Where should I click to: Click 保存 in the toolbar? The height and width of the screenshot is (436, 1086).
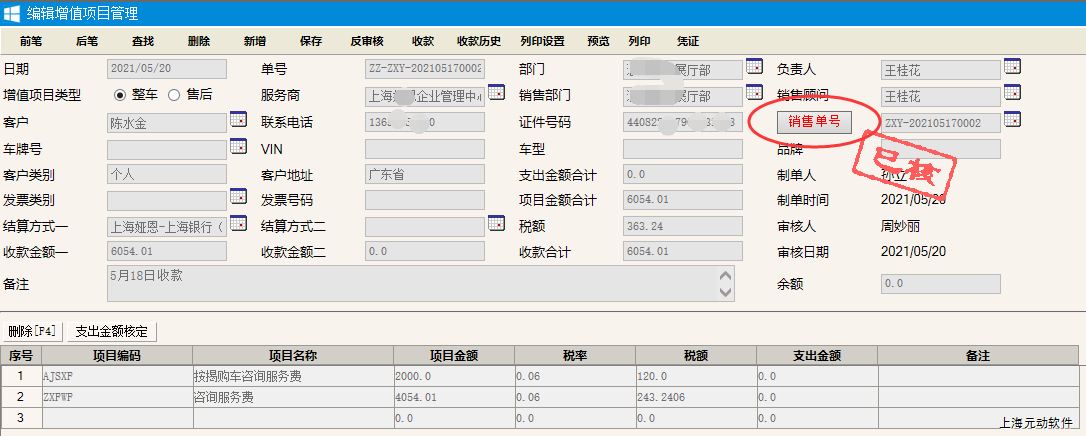[311, 41]
